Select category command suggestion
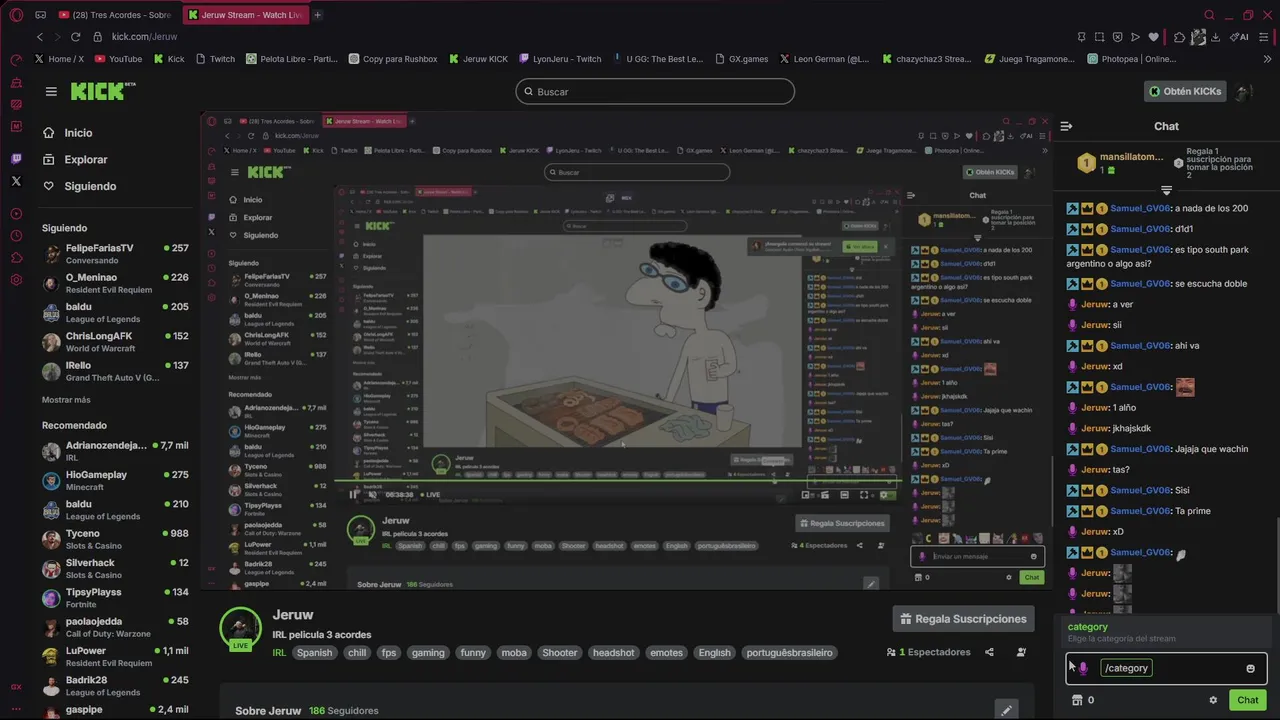 [1166, 632]
